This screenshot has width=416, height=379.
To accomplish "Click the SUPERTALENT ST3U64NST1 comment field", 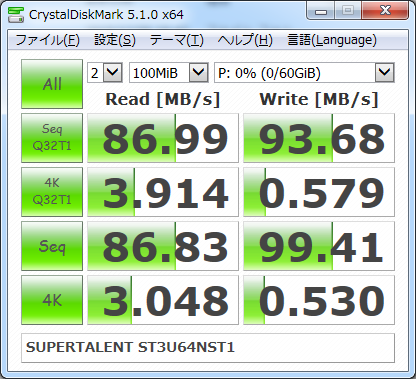I will 208,348.
